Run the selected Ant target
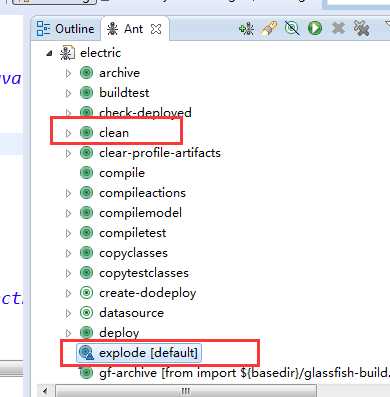Screen dimensions: 390x397 [x=315, y=28]
